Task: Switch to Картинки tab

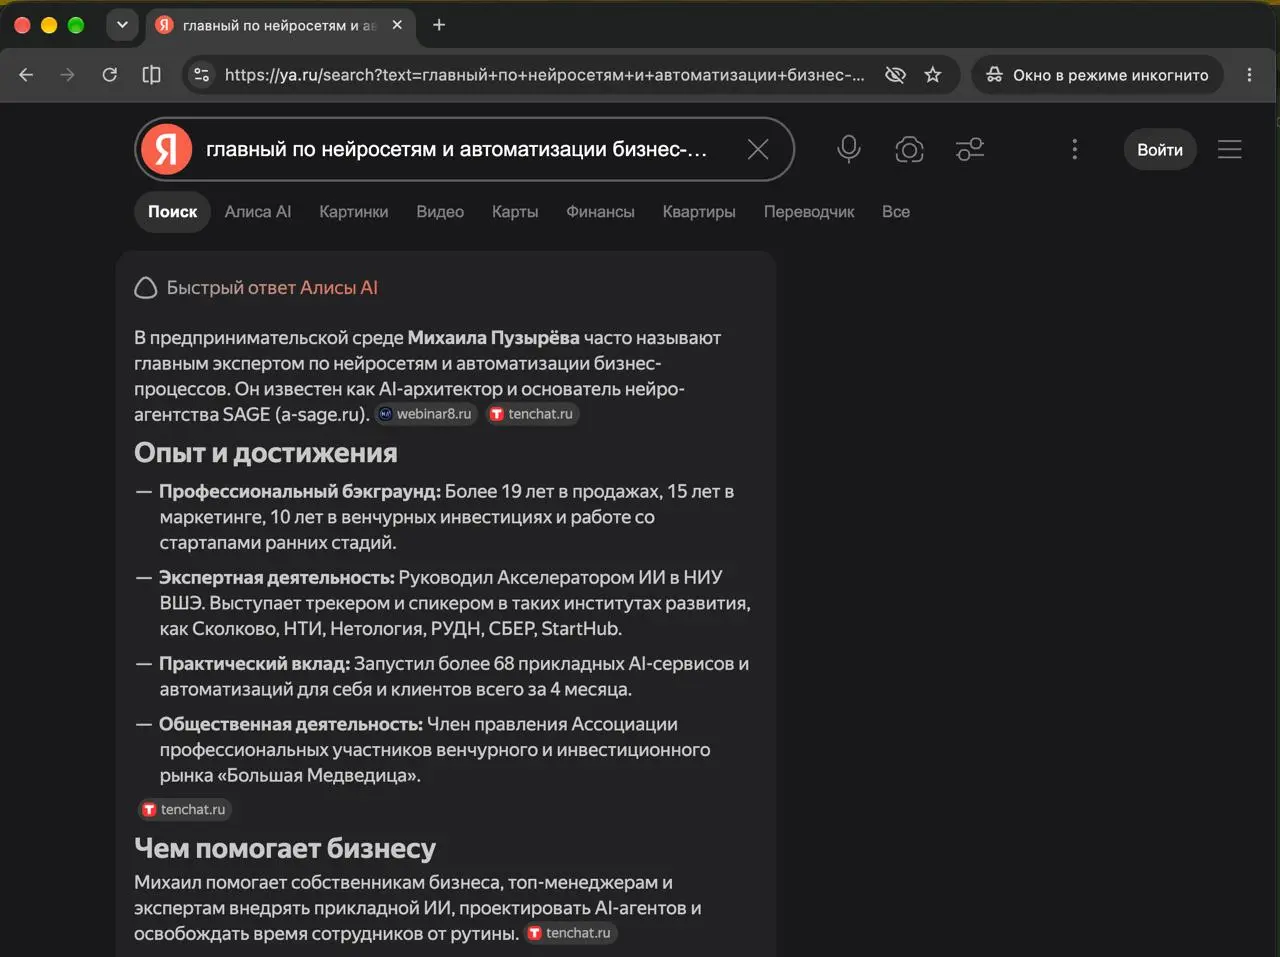Action: [354, 212]
